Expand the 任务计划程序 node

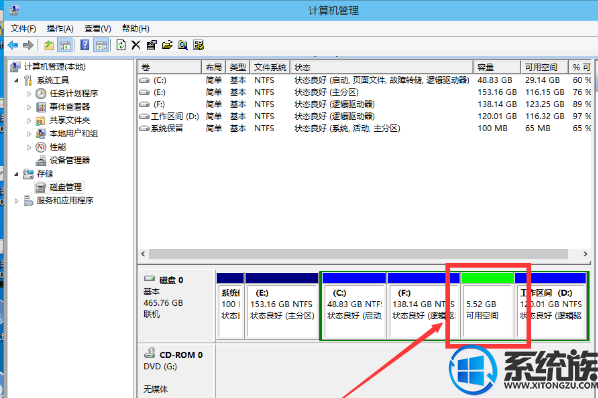pyautogui.click(x=29, y=94)
